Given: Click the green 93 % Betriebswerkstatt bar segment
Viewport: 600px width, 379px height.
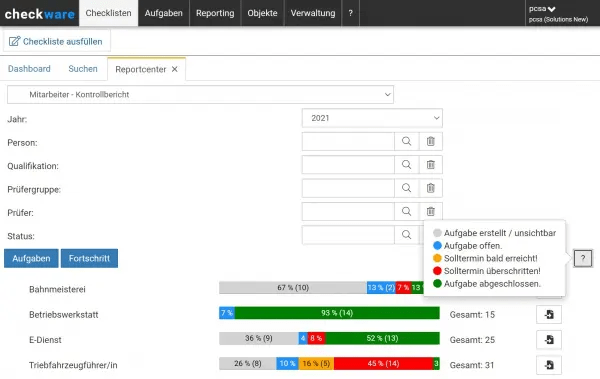Looking at the screenshot, I should (x=337, y=313).
